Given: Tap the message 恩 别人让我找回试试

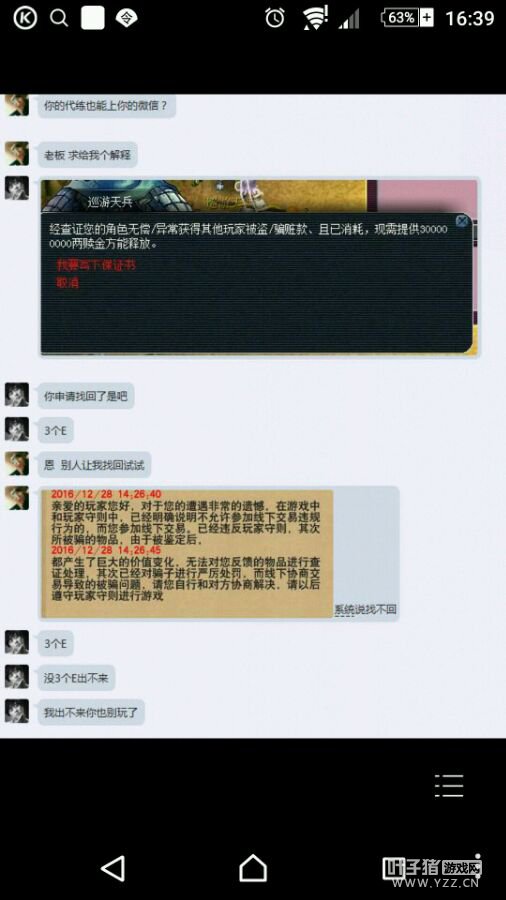Looking at the screenshot, I should click(95, 464).
